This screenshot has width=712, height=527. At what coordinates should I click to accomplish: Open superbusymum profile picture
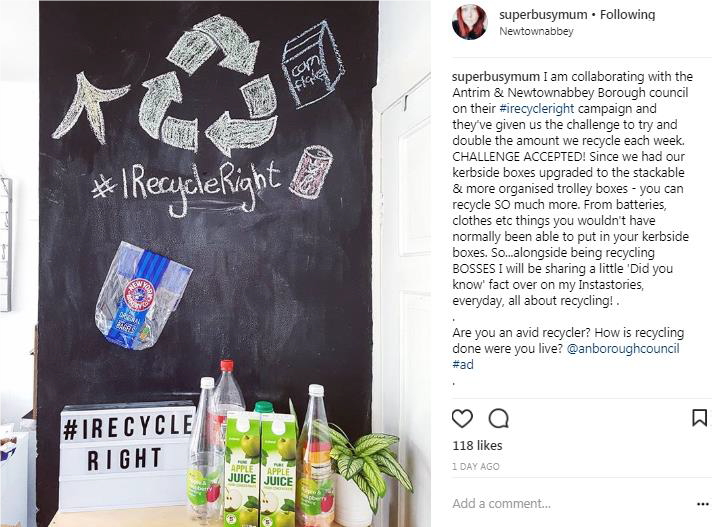(x=470, y=22)
